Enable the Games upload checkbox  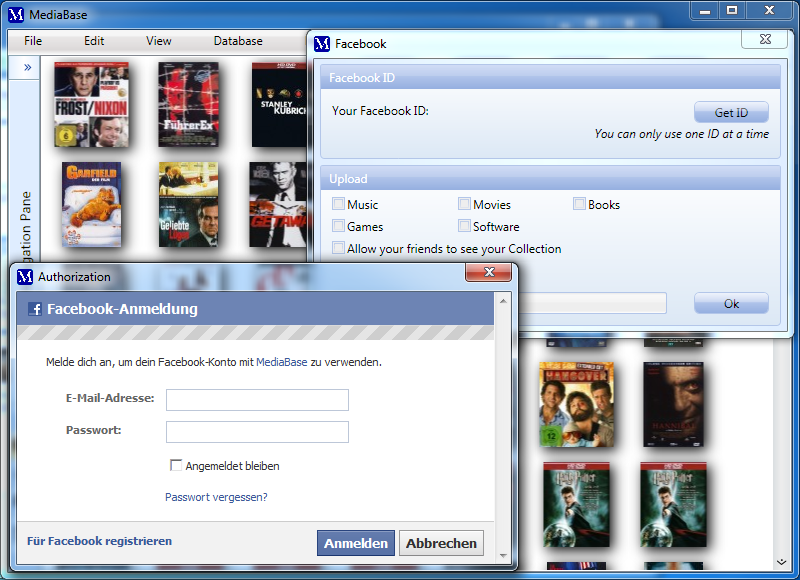tap(338, 226)
